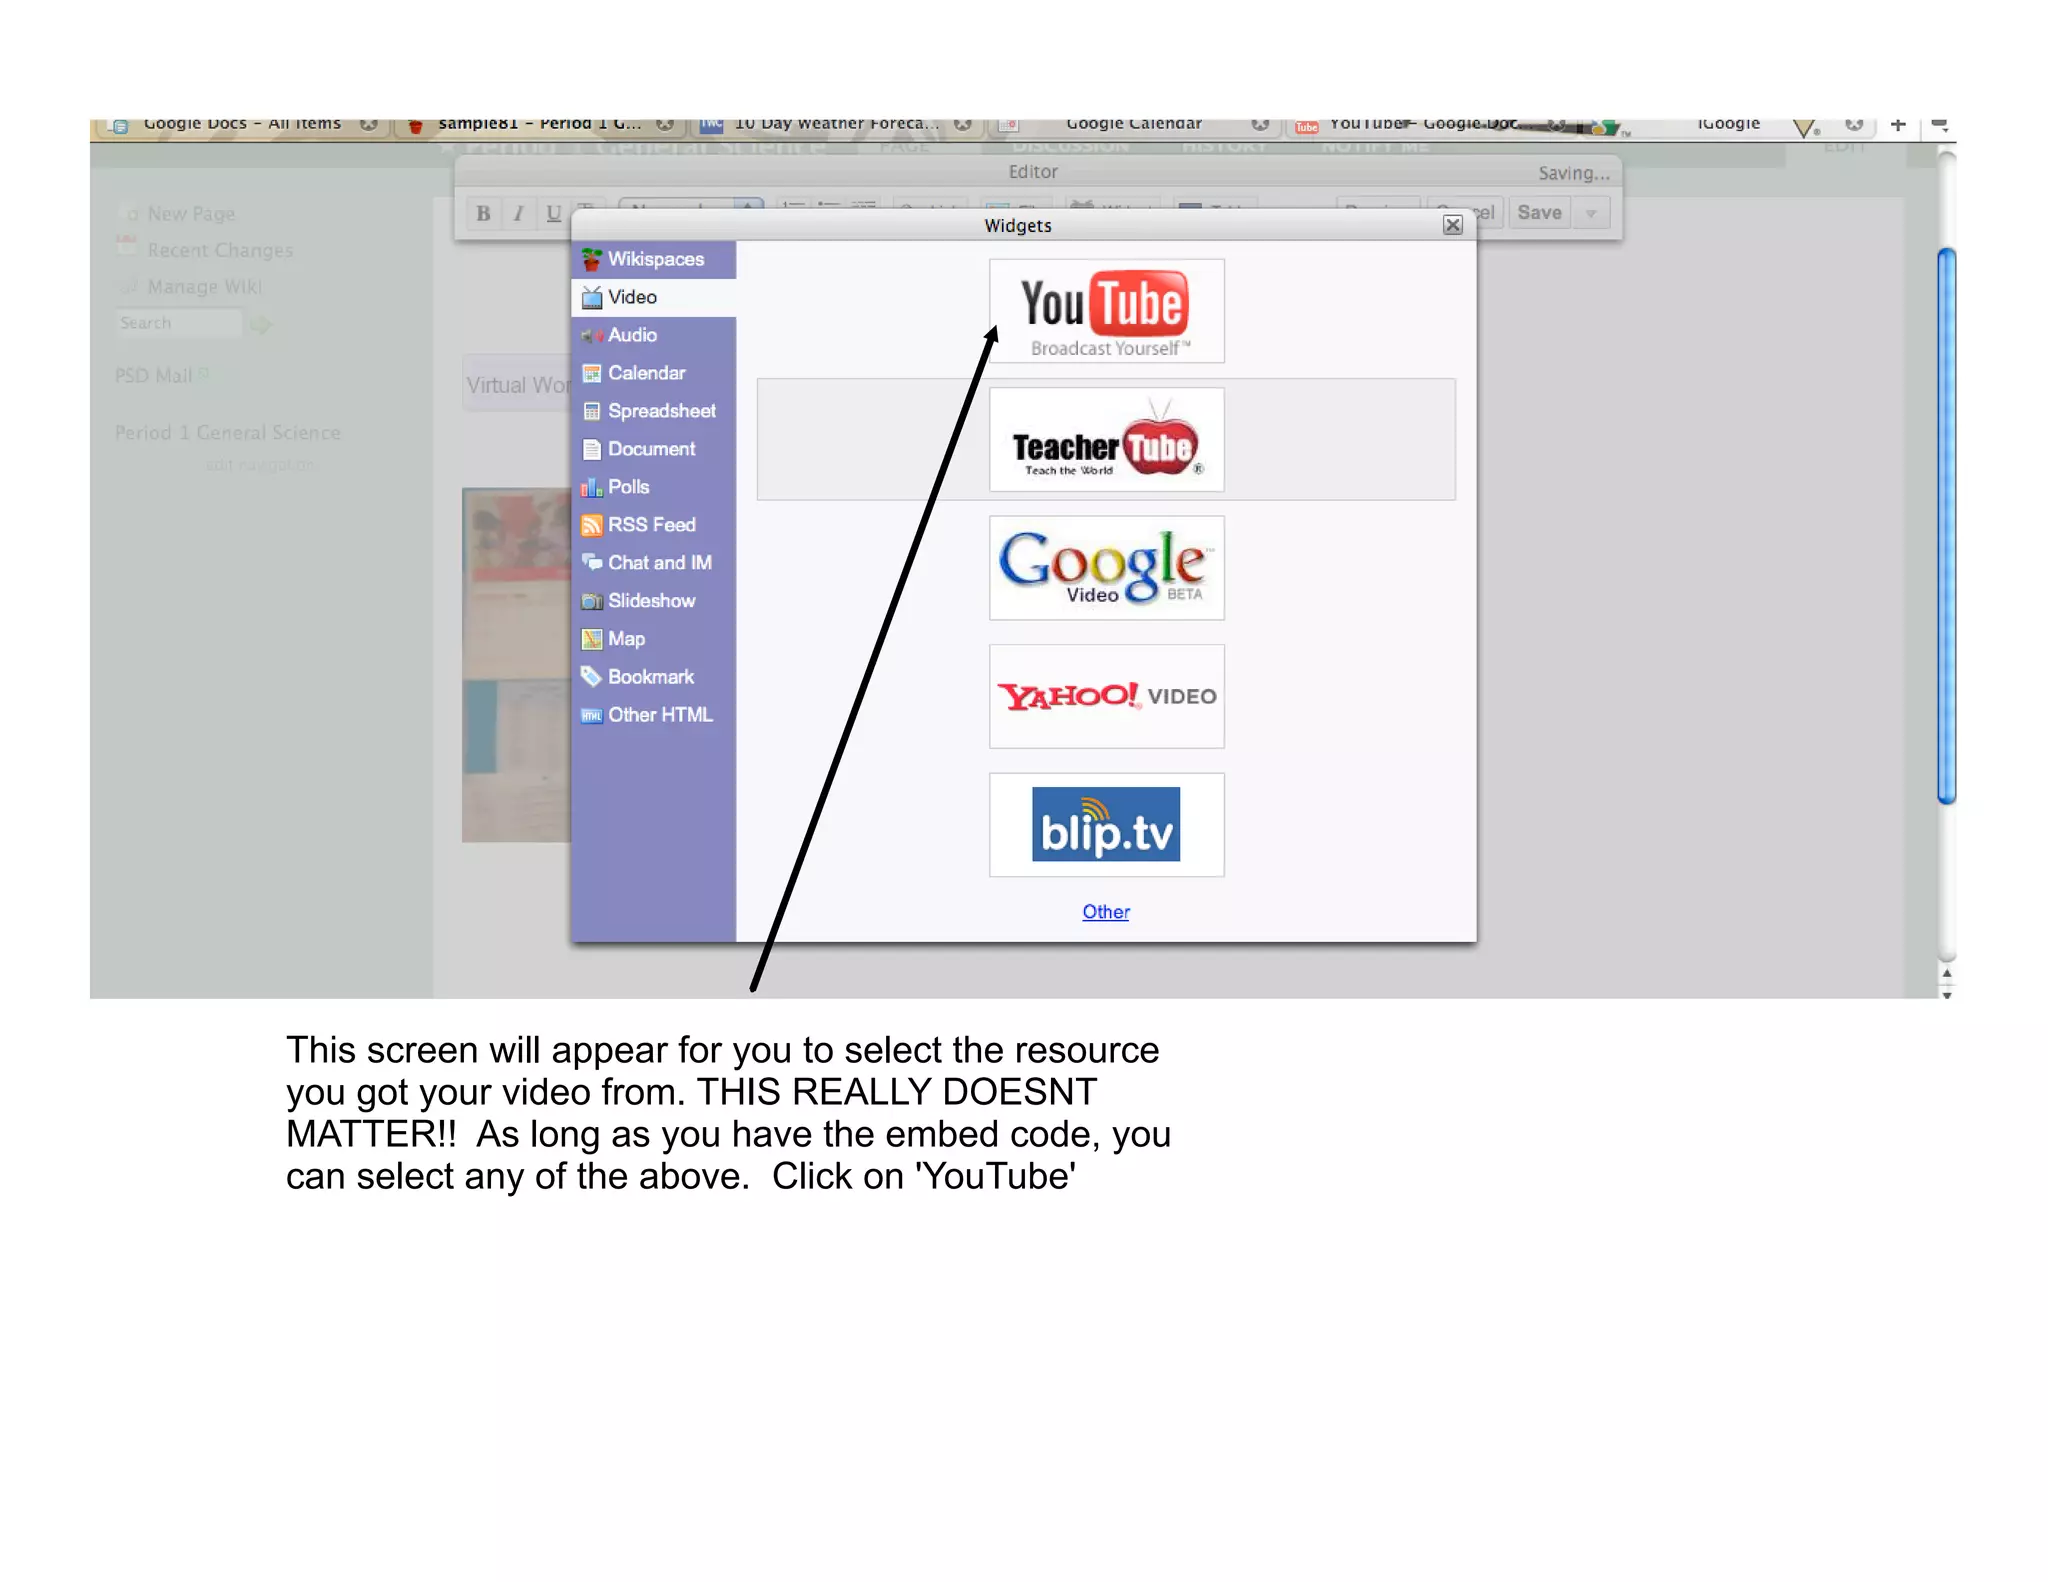The width and height of the screenshot is (2048, 1582).
Task: Choose the blip.tv video source
Action: click(x=1106, y=824)
